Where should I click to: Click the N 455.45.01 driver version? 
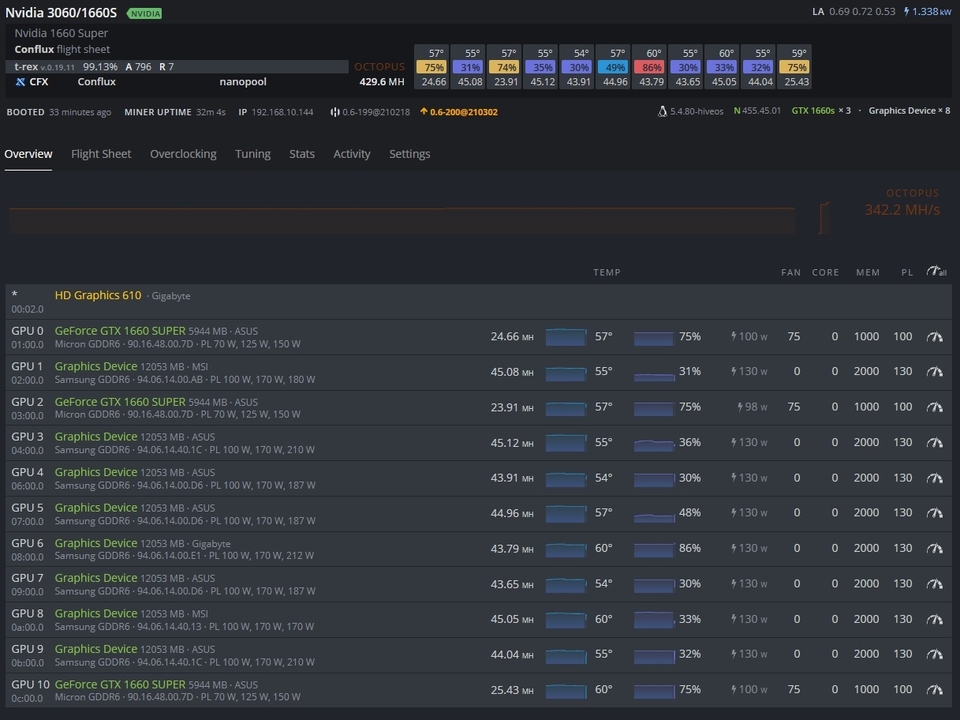coord(757,111)
